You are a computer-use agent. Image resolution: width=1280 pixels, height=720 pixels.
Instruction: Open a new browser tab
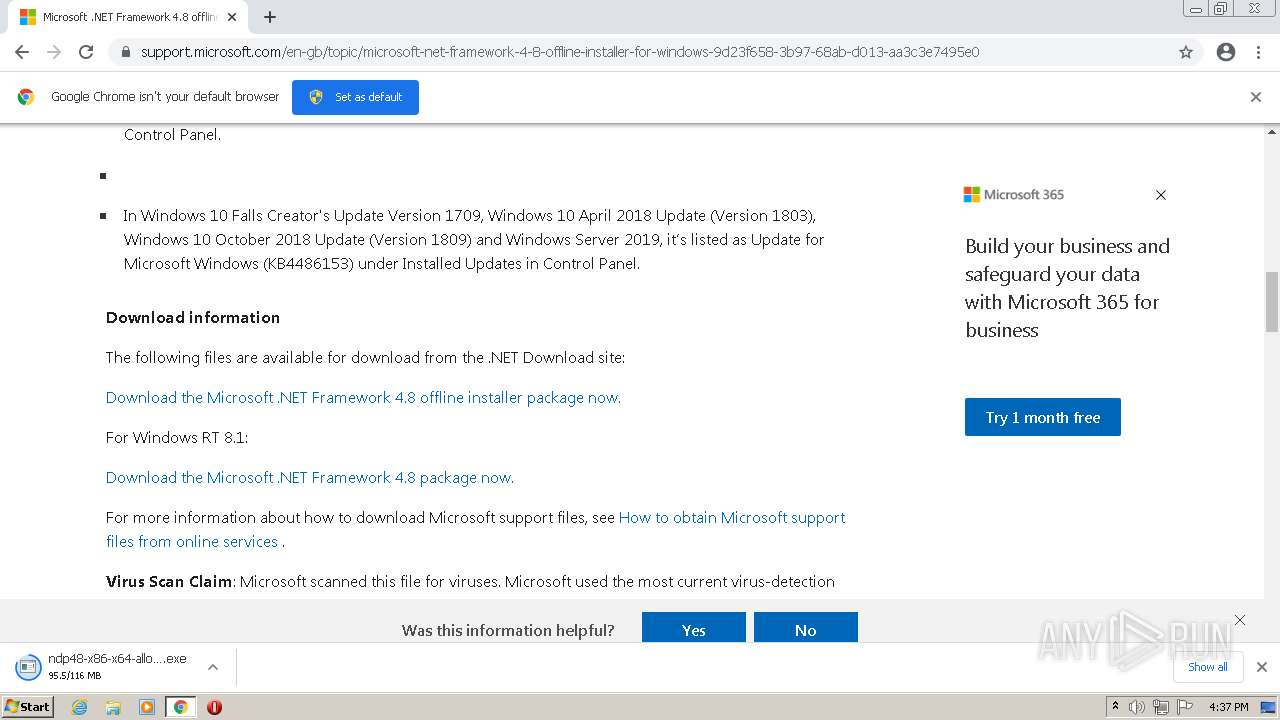270,17
